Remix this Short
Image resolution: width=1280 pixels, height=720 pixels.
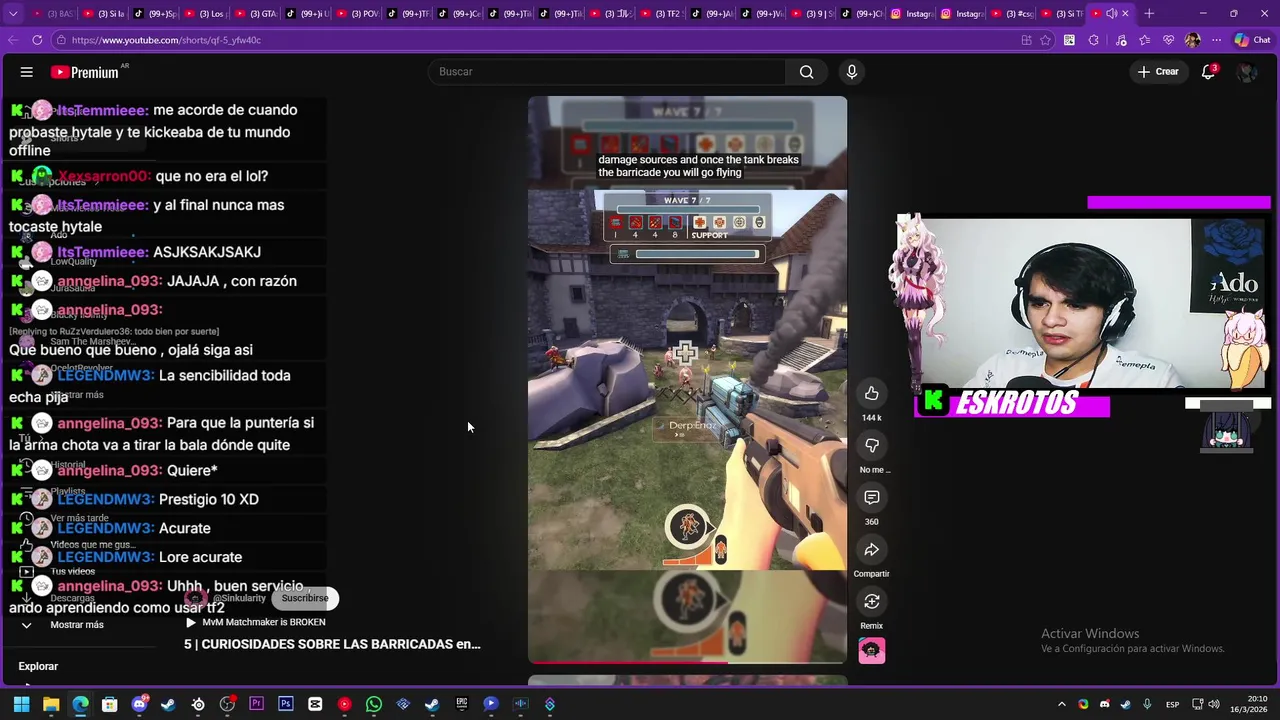(x=872, y=602)
